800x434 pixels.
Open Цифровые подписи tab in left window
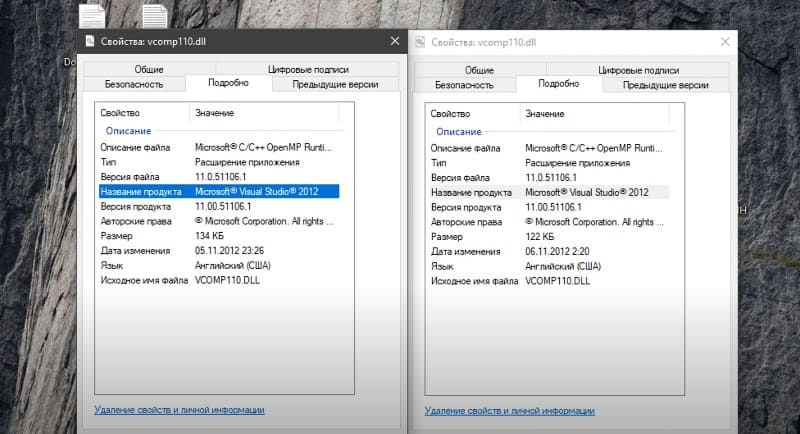308,69
